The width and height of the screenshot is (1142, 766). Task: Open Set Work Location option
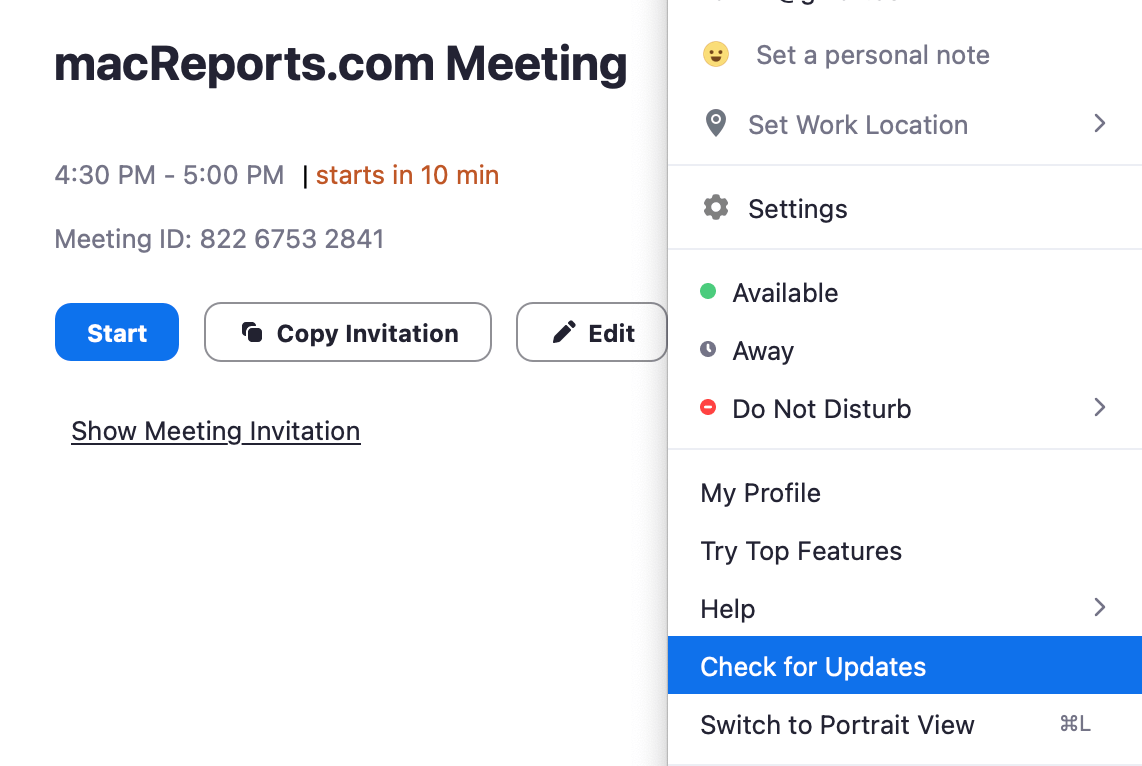[x=905, y=125]
